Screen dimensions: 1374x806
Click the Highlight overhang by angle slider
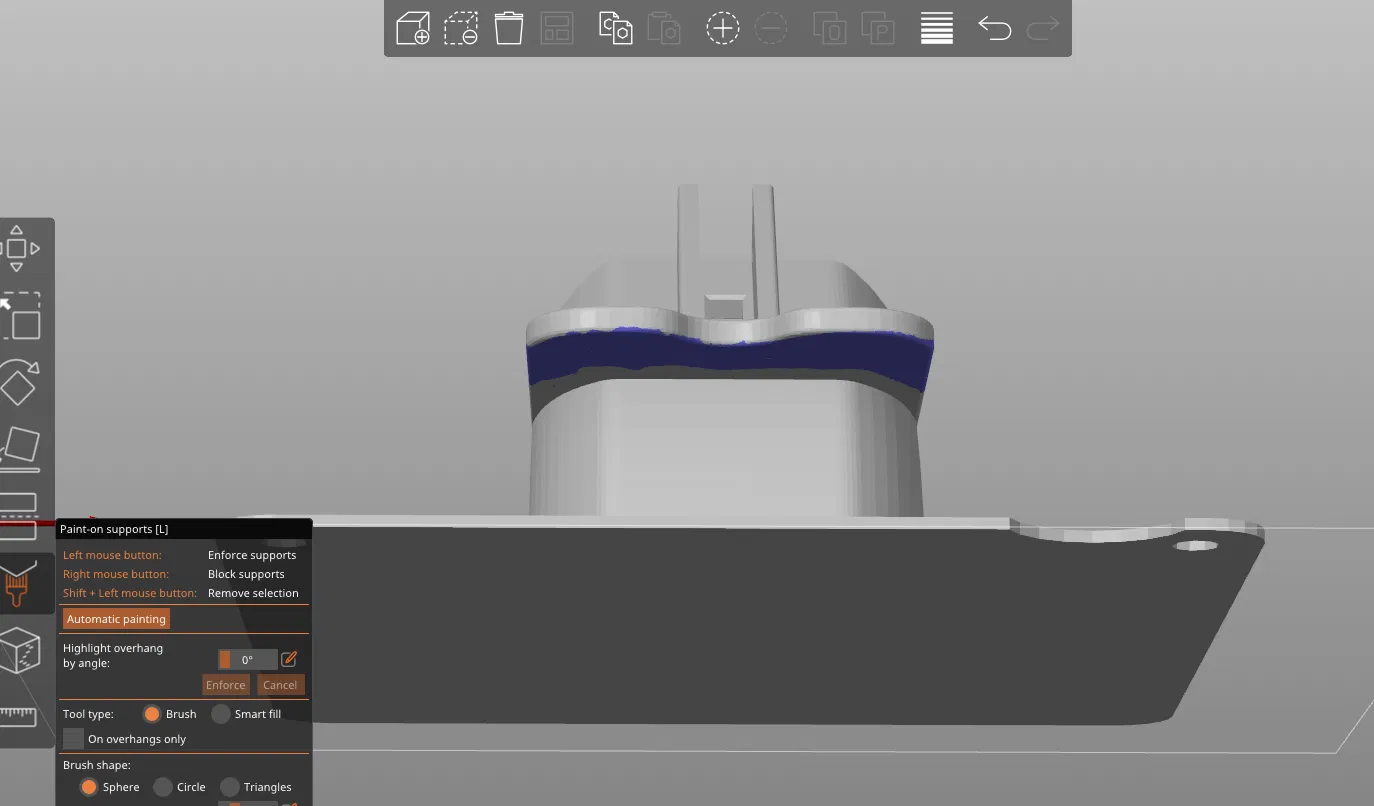pos(248,660)
